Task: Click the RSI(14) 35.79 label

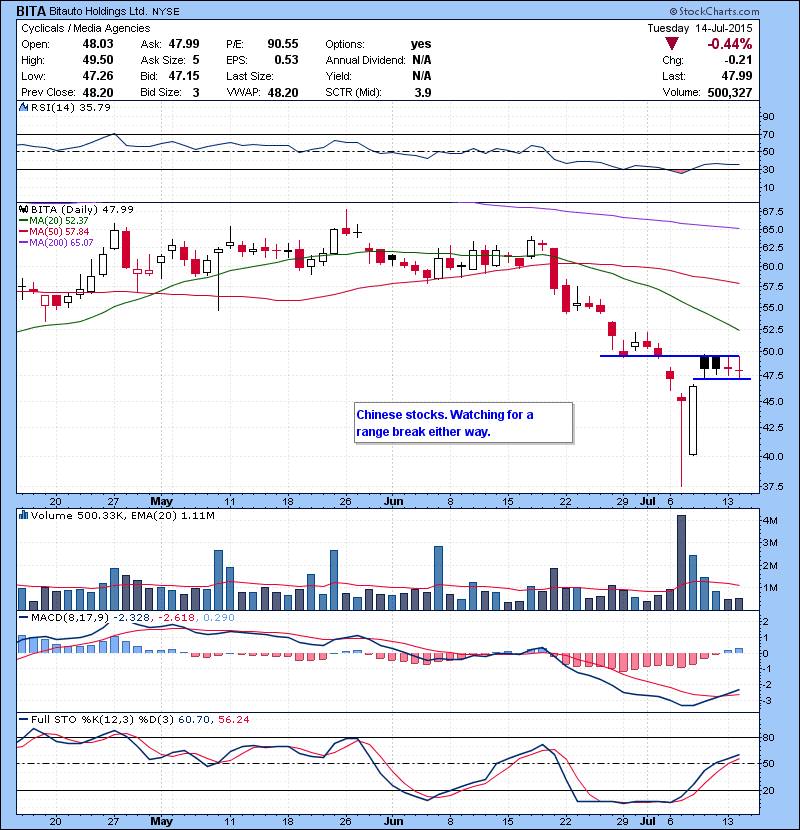Action: [x=70, y=107]
